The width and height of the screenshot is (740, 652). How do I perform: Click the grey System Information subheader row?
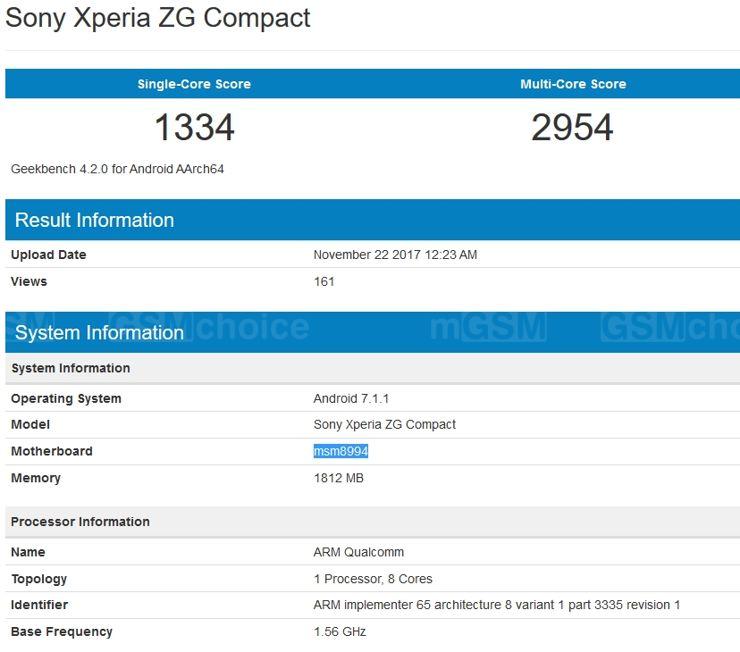coord(372,368)
